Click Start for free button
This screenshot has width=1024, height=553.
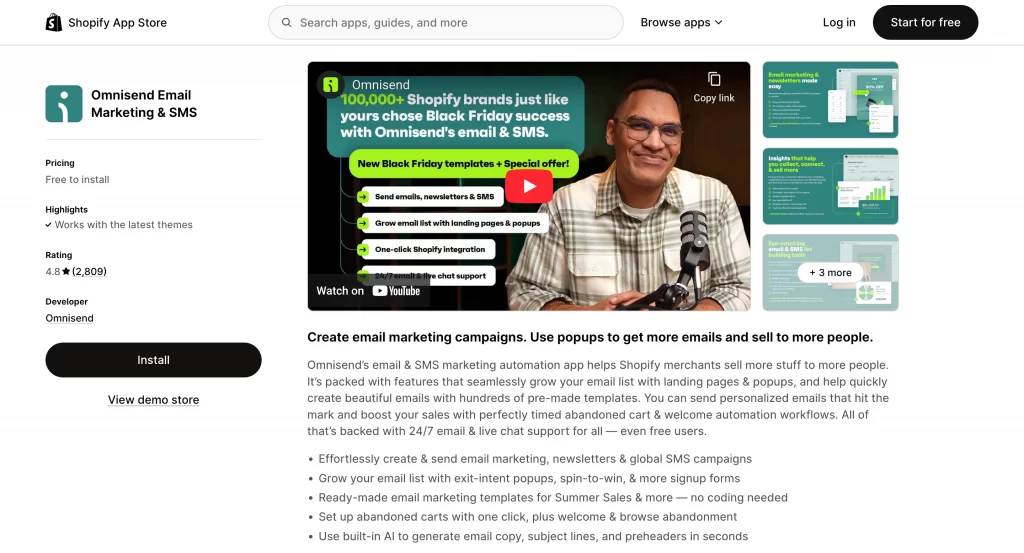point(925,22)
